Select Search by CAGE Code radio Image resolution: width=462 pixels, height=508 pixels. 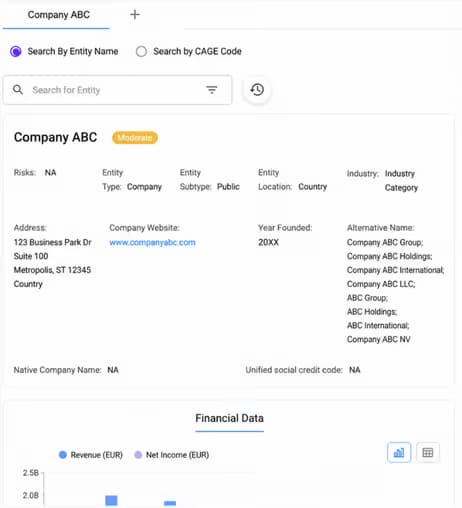[x=141, y=51]
